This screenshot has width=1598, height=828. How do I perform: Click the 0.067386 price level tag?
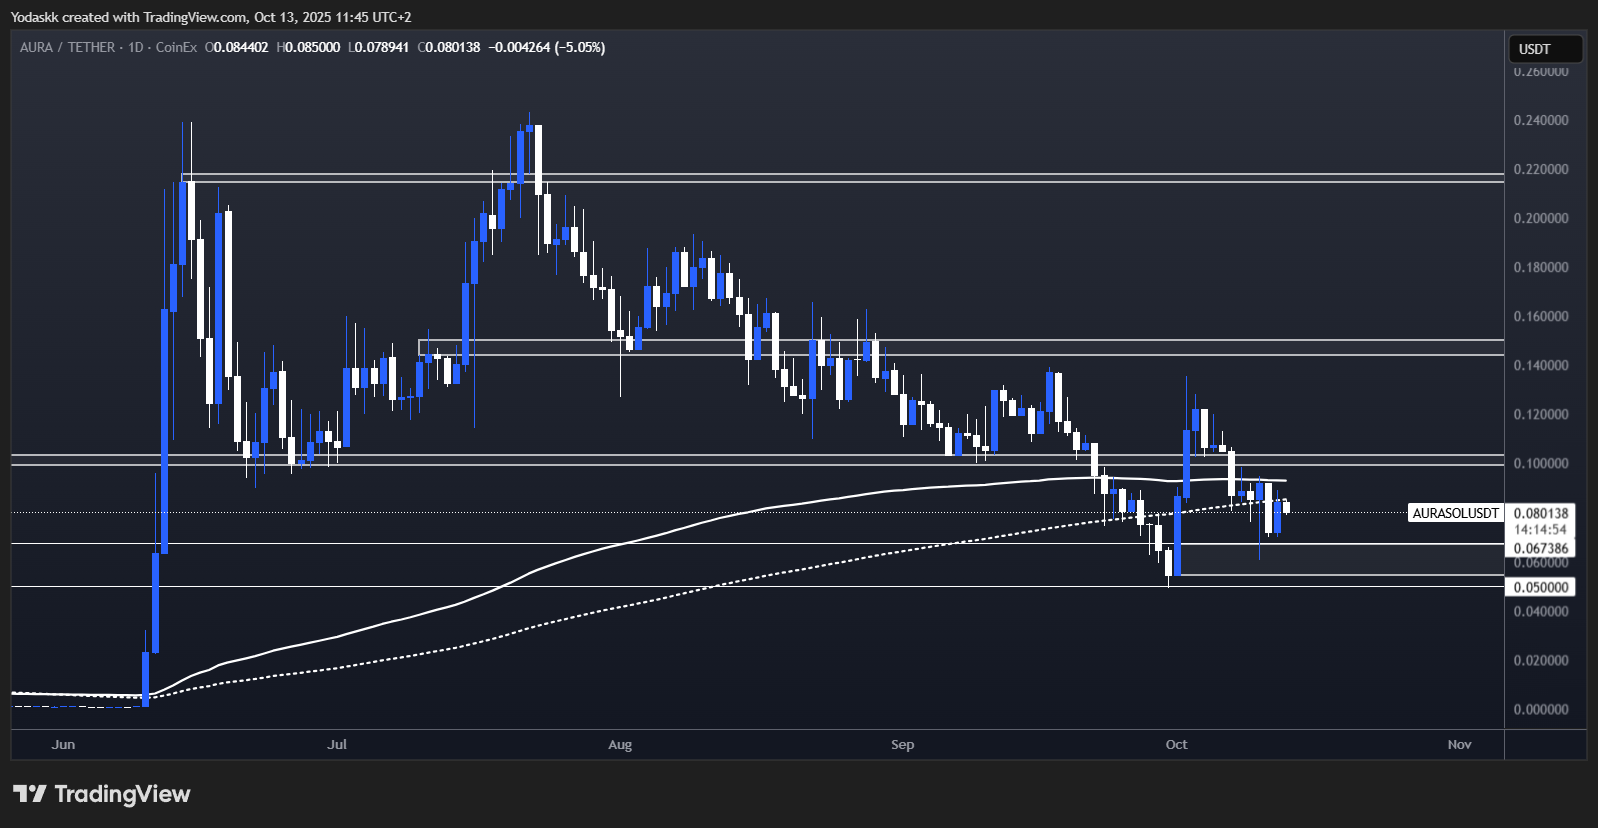click(1540, 548)
